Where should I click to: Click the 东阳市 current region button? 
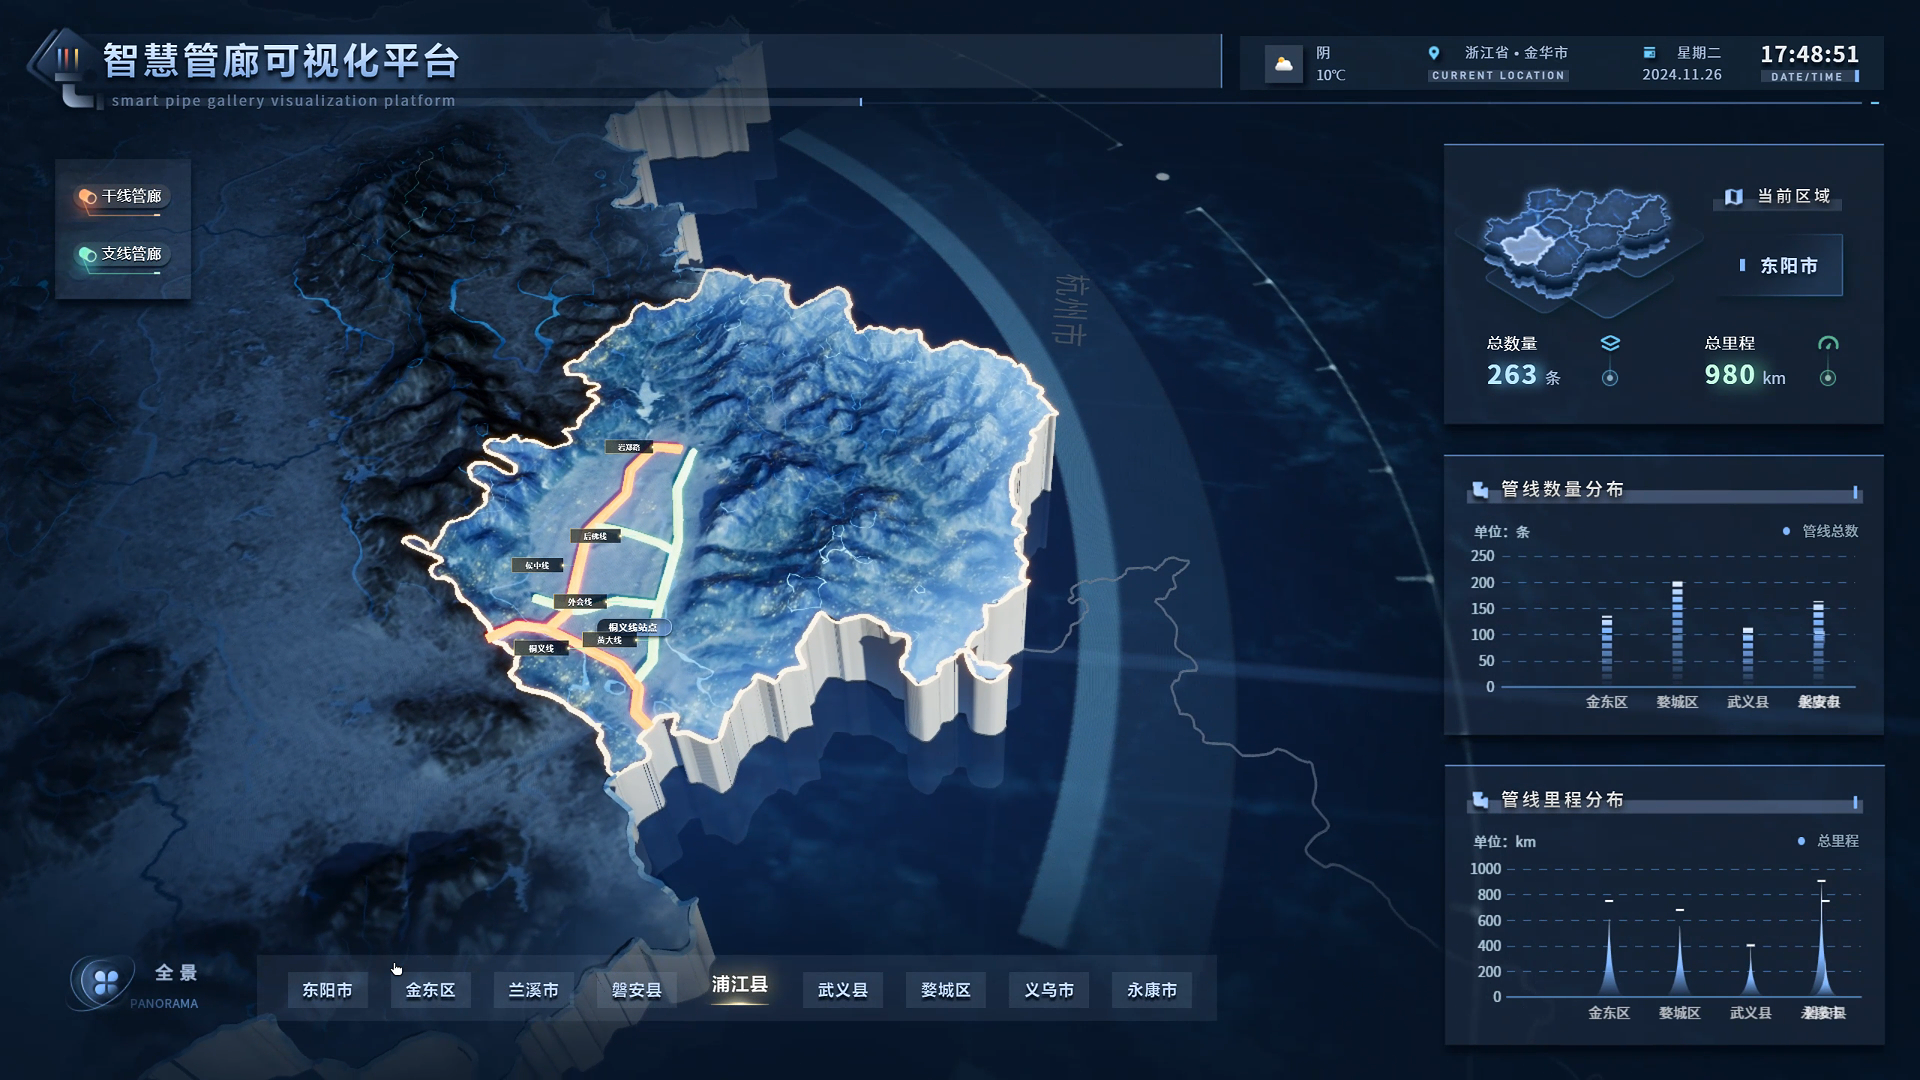(x=1780, y=266)
